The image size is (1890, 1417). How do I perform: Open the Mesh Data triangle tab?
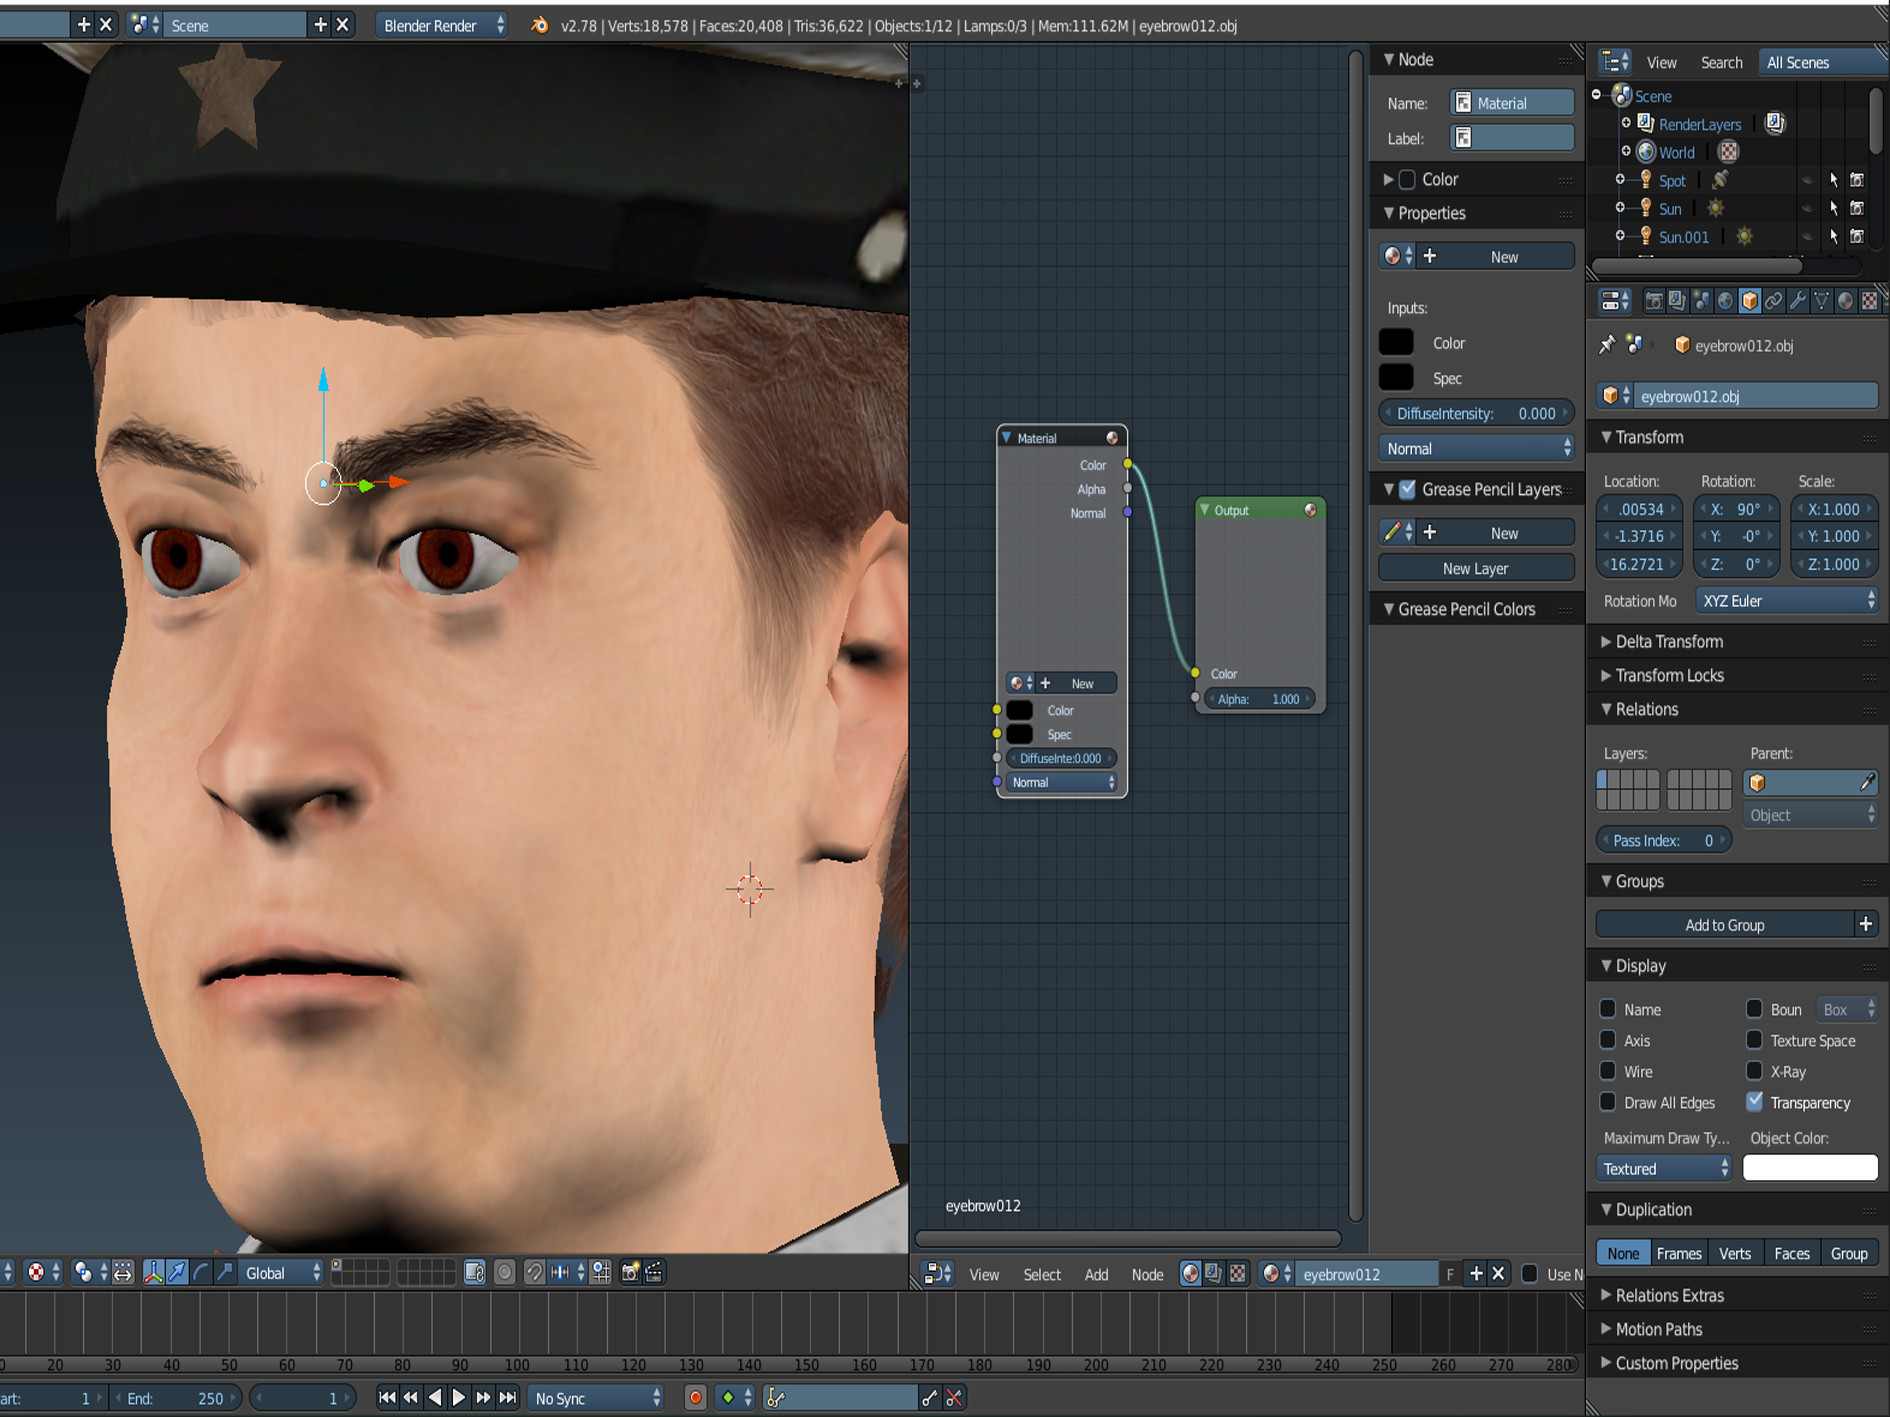click(1821, 300)
